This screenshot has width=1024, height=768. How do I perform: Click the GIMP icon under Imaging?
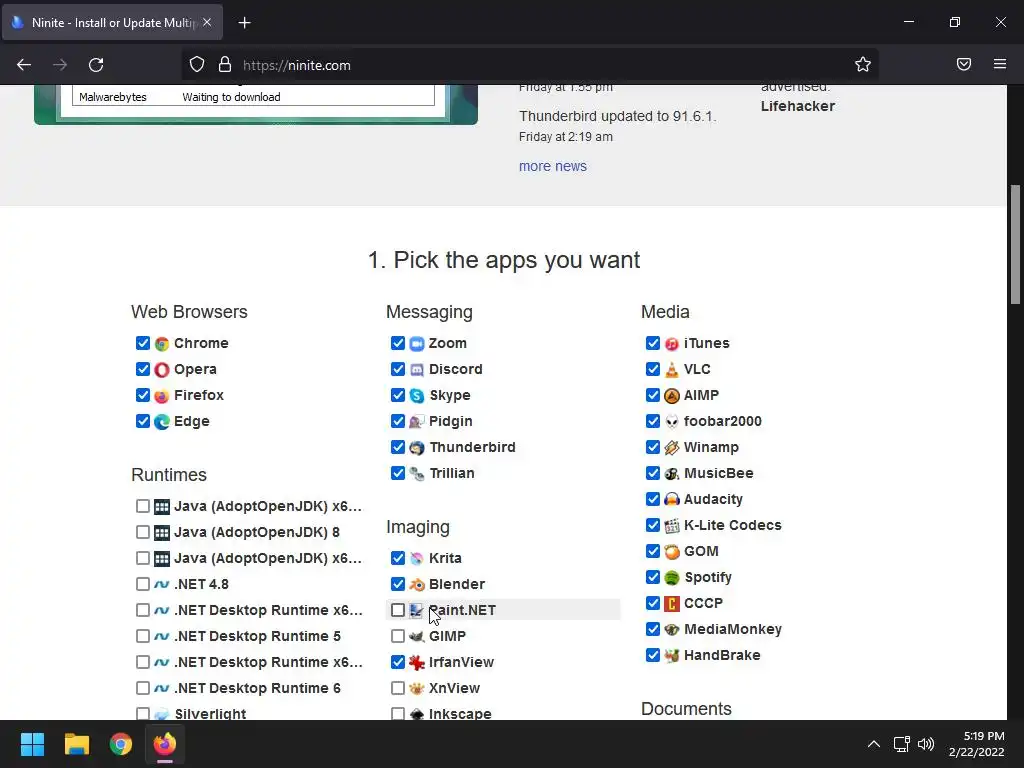[417, 637]
